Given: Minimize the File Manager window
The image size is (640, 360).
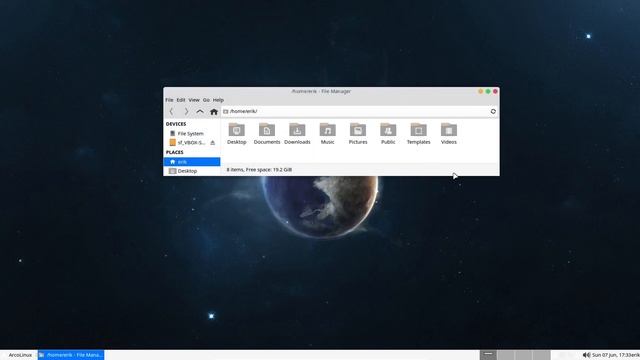Looking at the screenshot, I should click(480, 91).
